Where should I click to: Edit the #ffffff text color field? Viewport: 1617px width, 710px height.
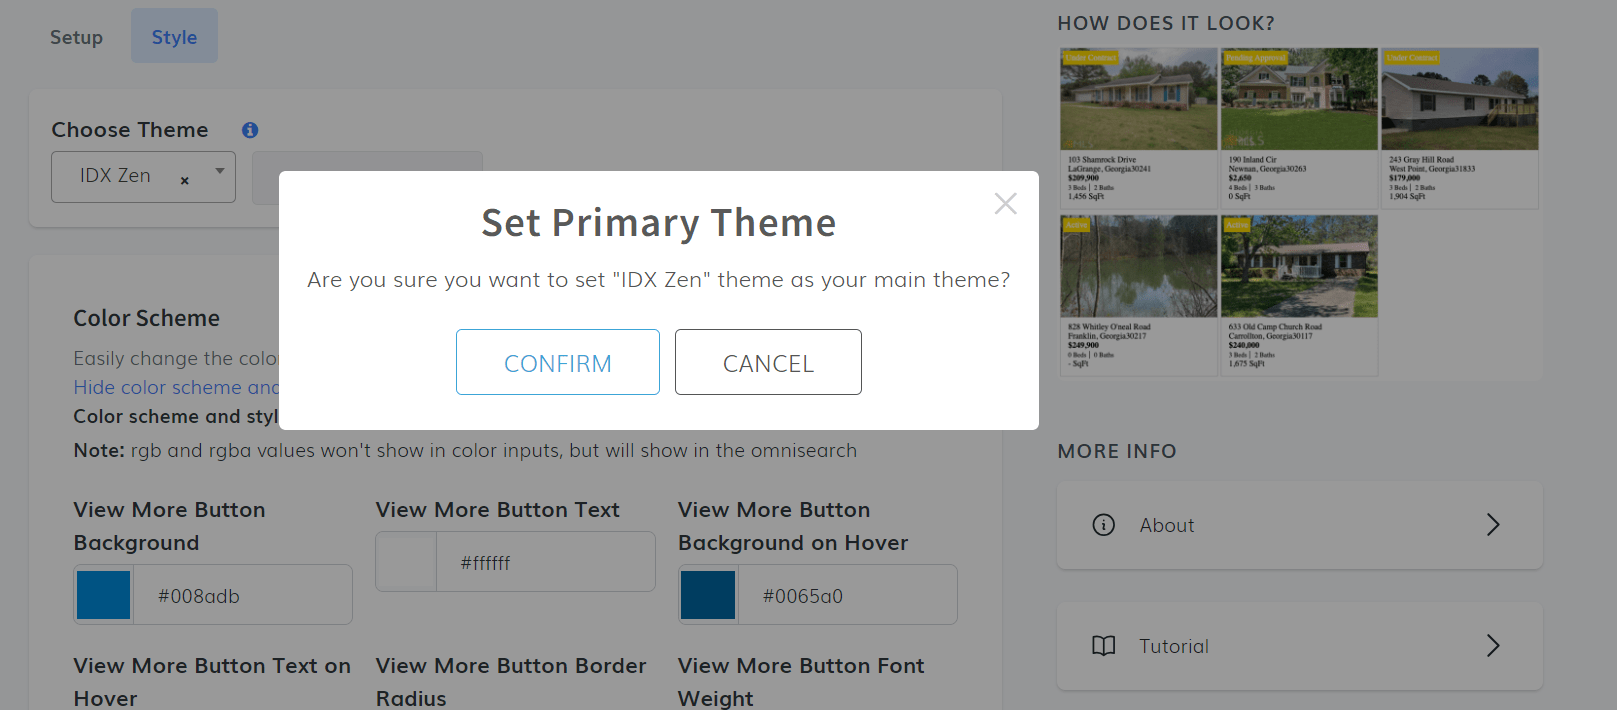point(544,563)
